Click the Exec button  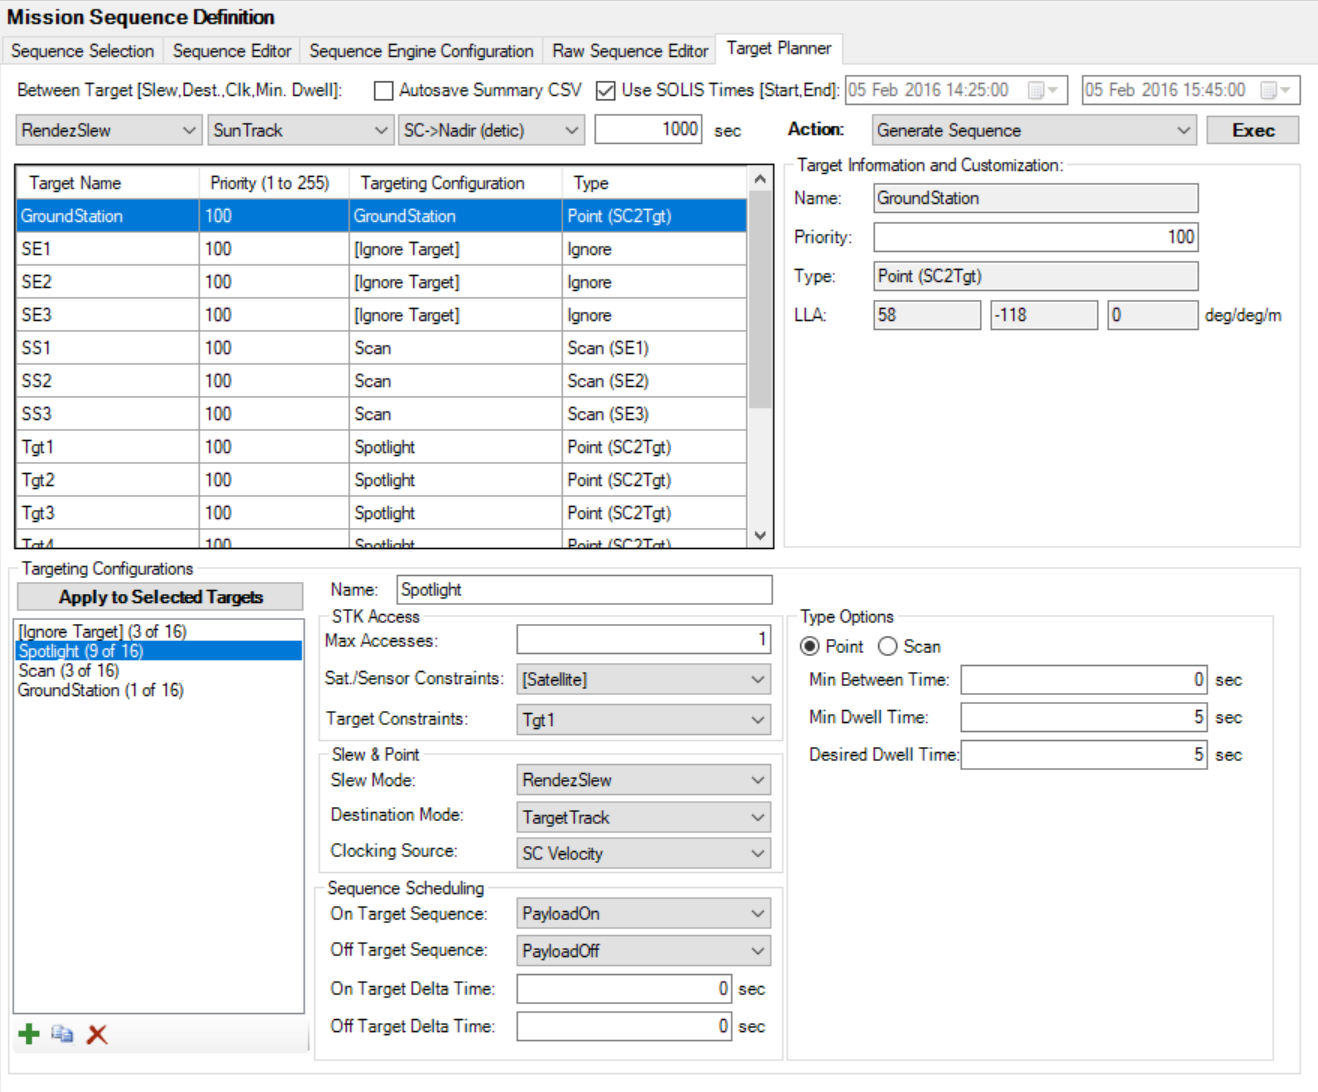[1252, 129]
